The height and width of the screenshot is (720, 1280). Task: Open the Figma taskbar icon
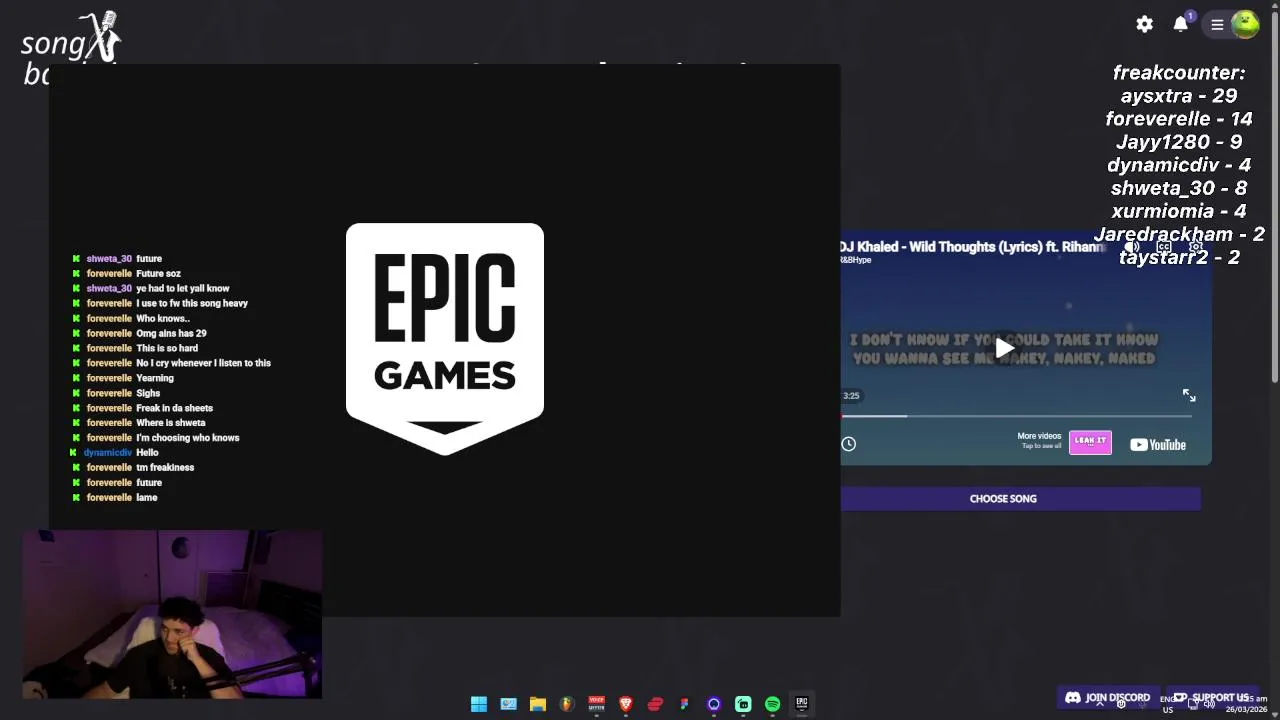pyautogui.click(x=684, y=704)
